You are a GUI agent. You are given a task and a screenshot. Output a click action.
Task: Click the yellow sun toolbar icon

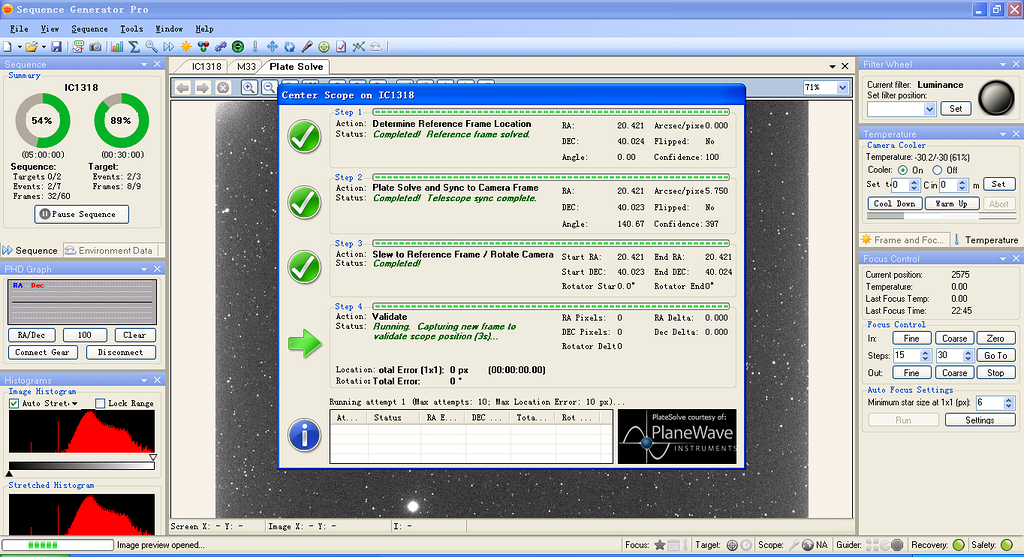point(186,47)
